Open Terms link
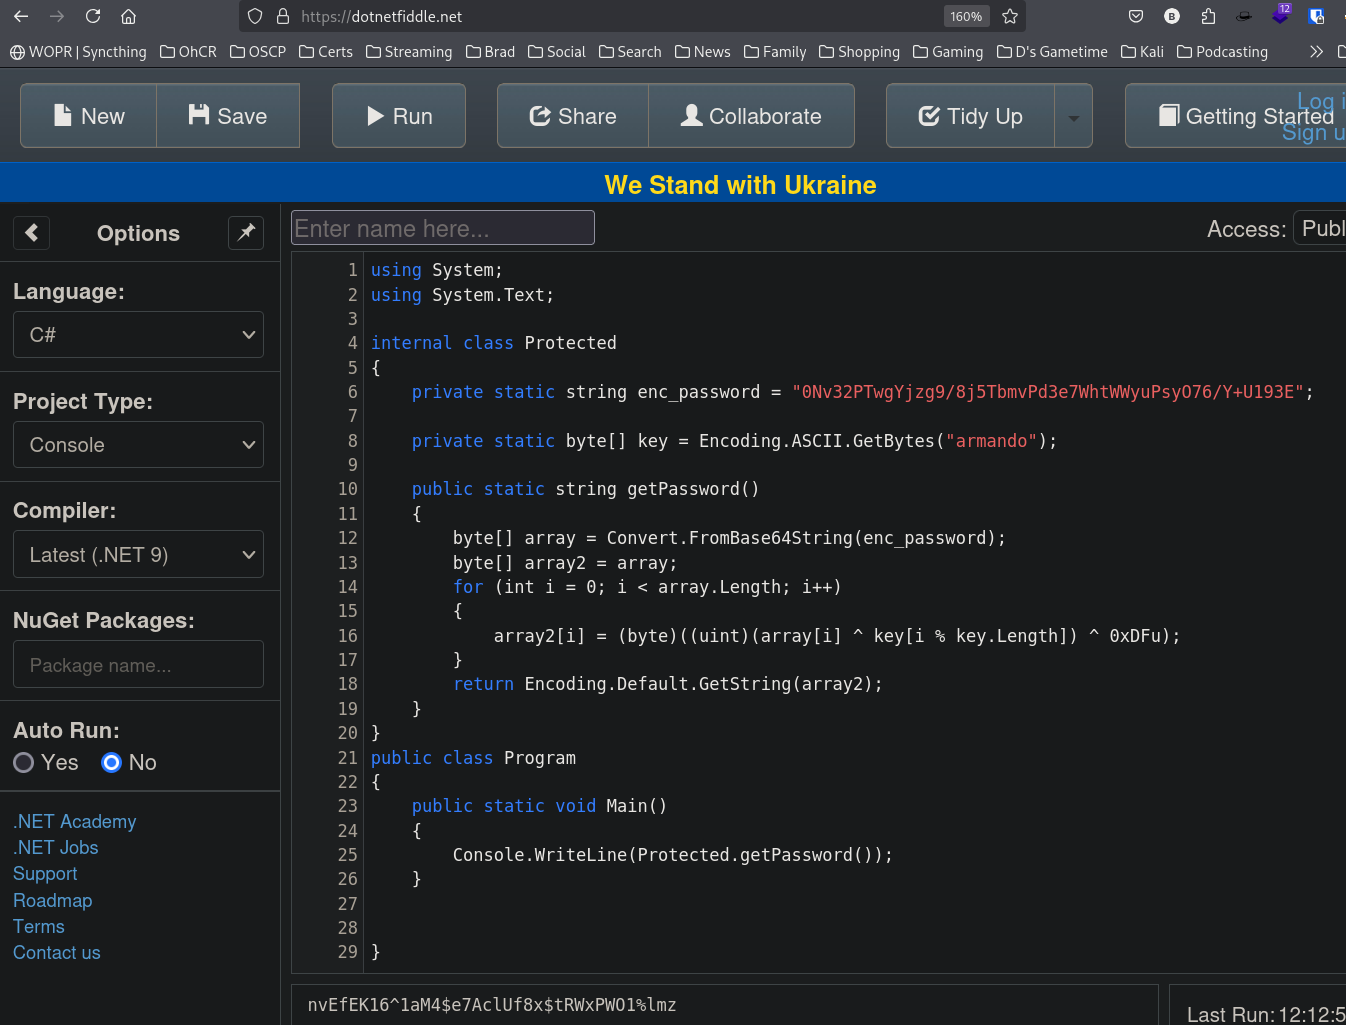Viewport: 1346px width, 1025px height. tap(39, 927)
